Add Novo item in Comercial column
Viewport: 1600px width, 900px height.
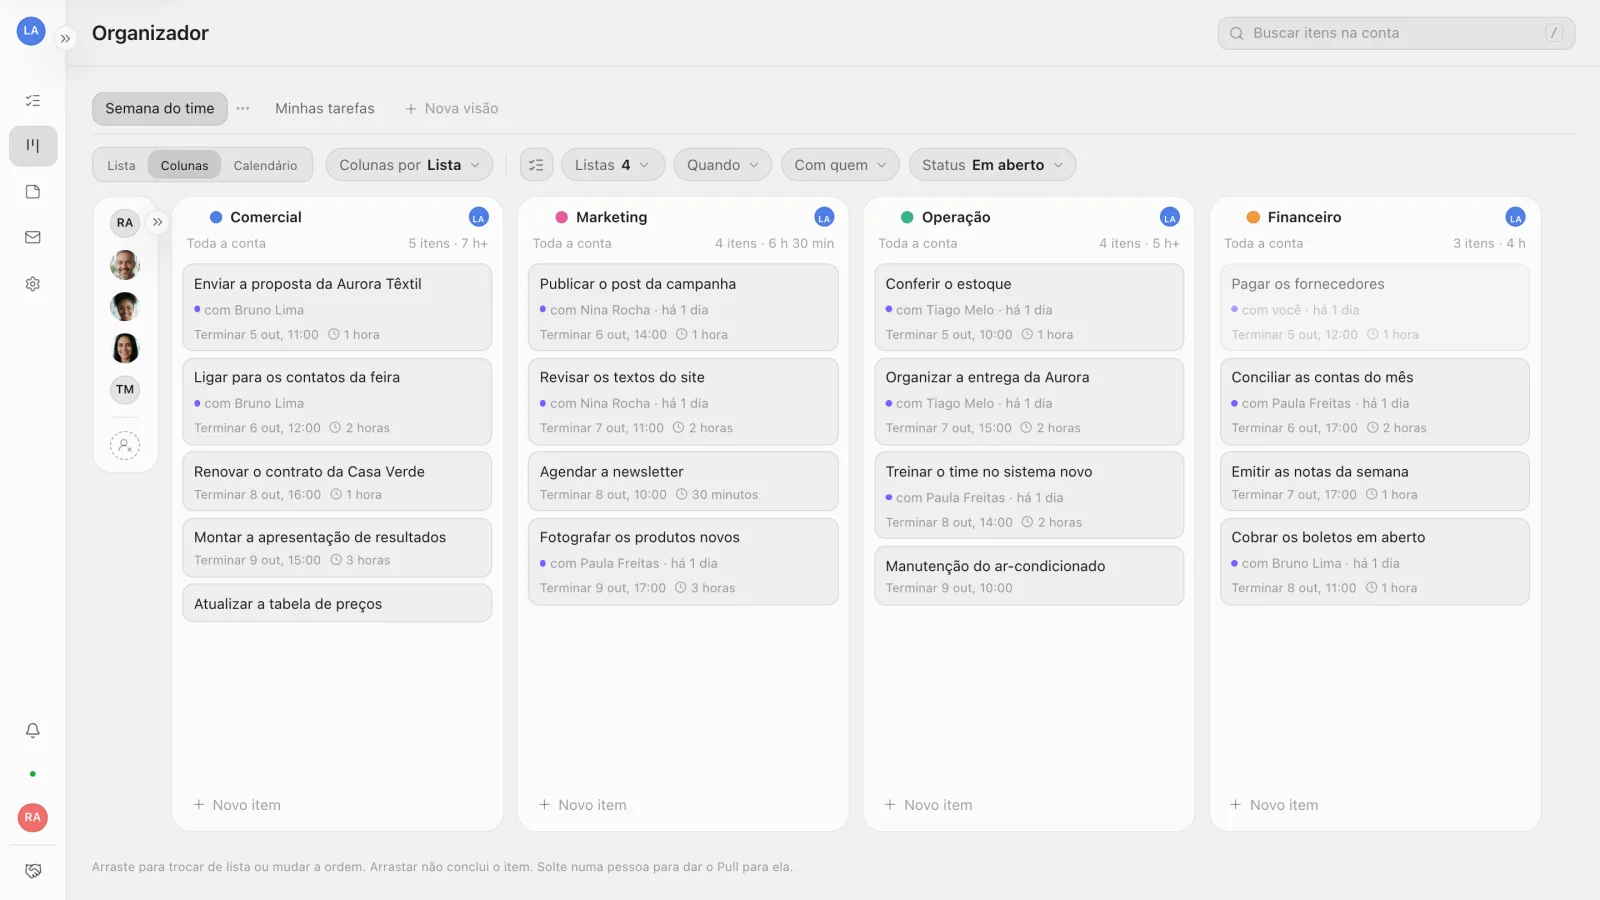237,805
